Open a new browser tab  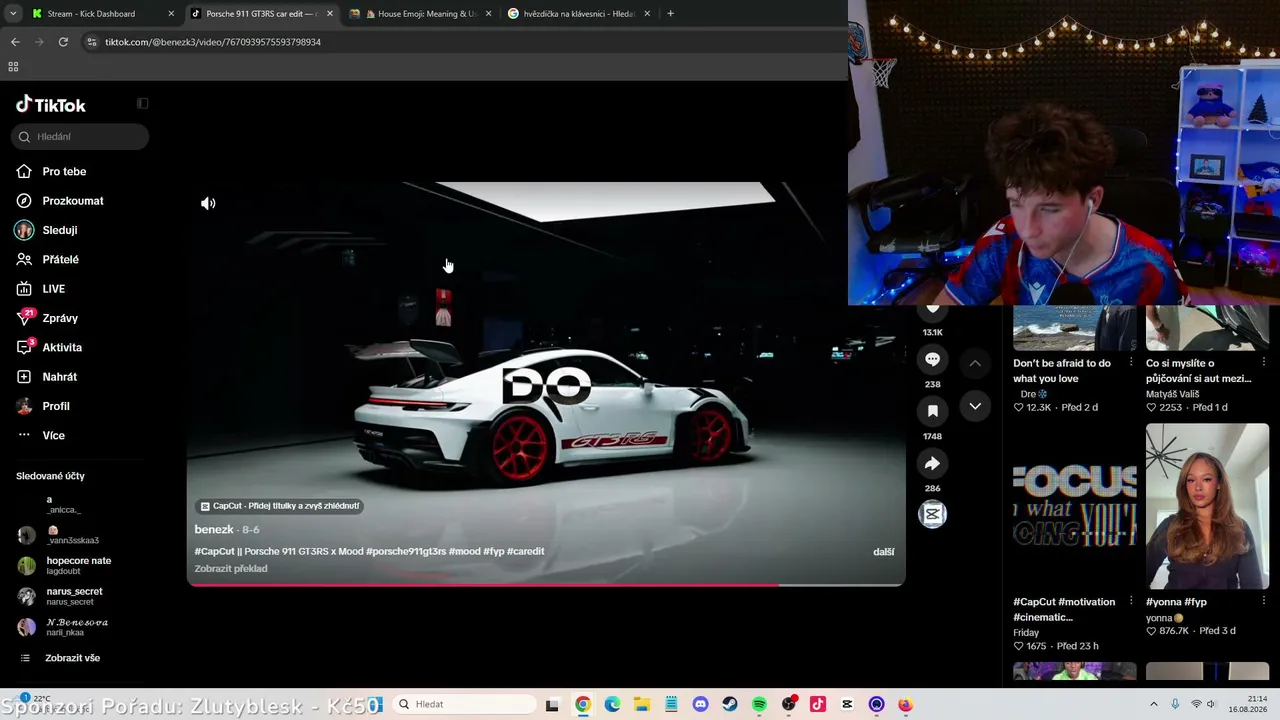click(x=670, y=14)
